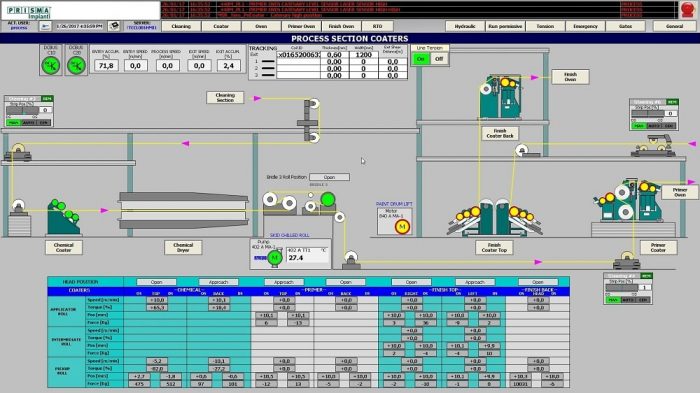This screenshot has height=393, width=700.
Task: Turn Line Tension On
Action: point(421,59)
